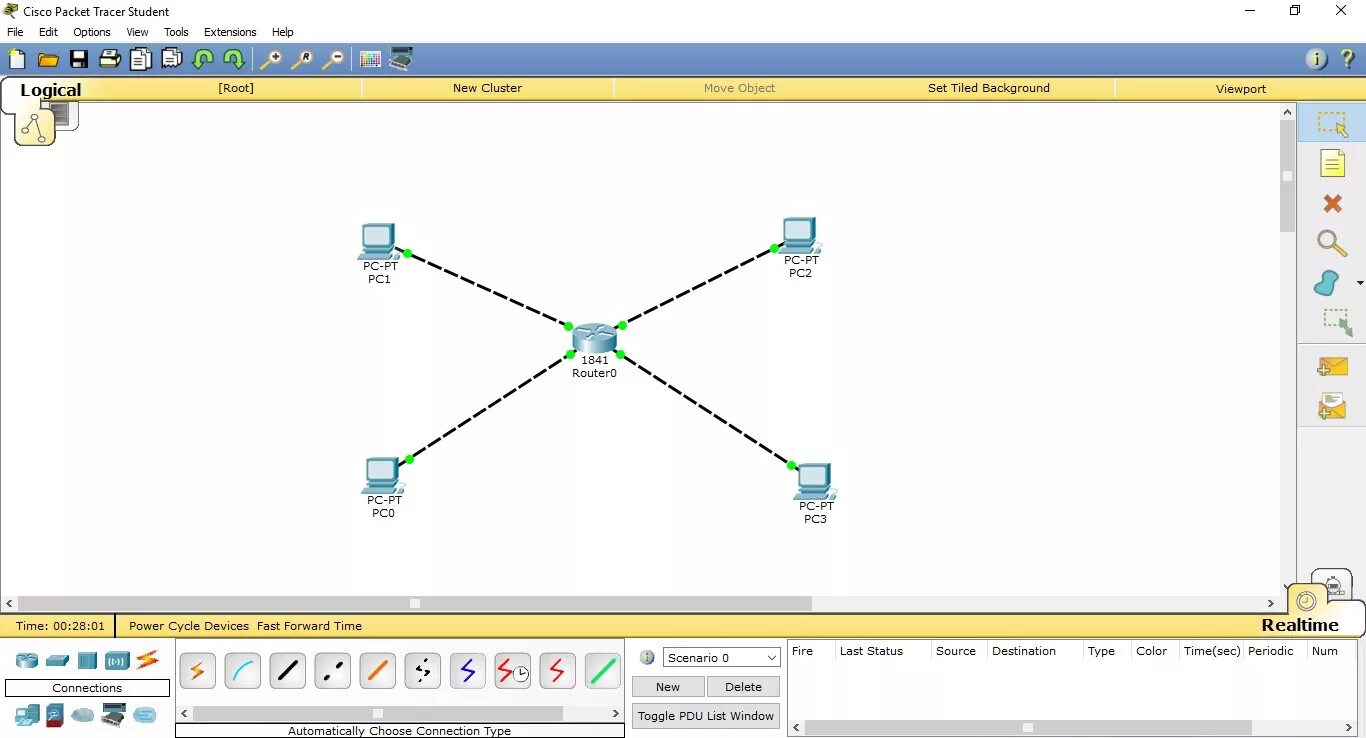Click Power Cycle Devices

189,626
